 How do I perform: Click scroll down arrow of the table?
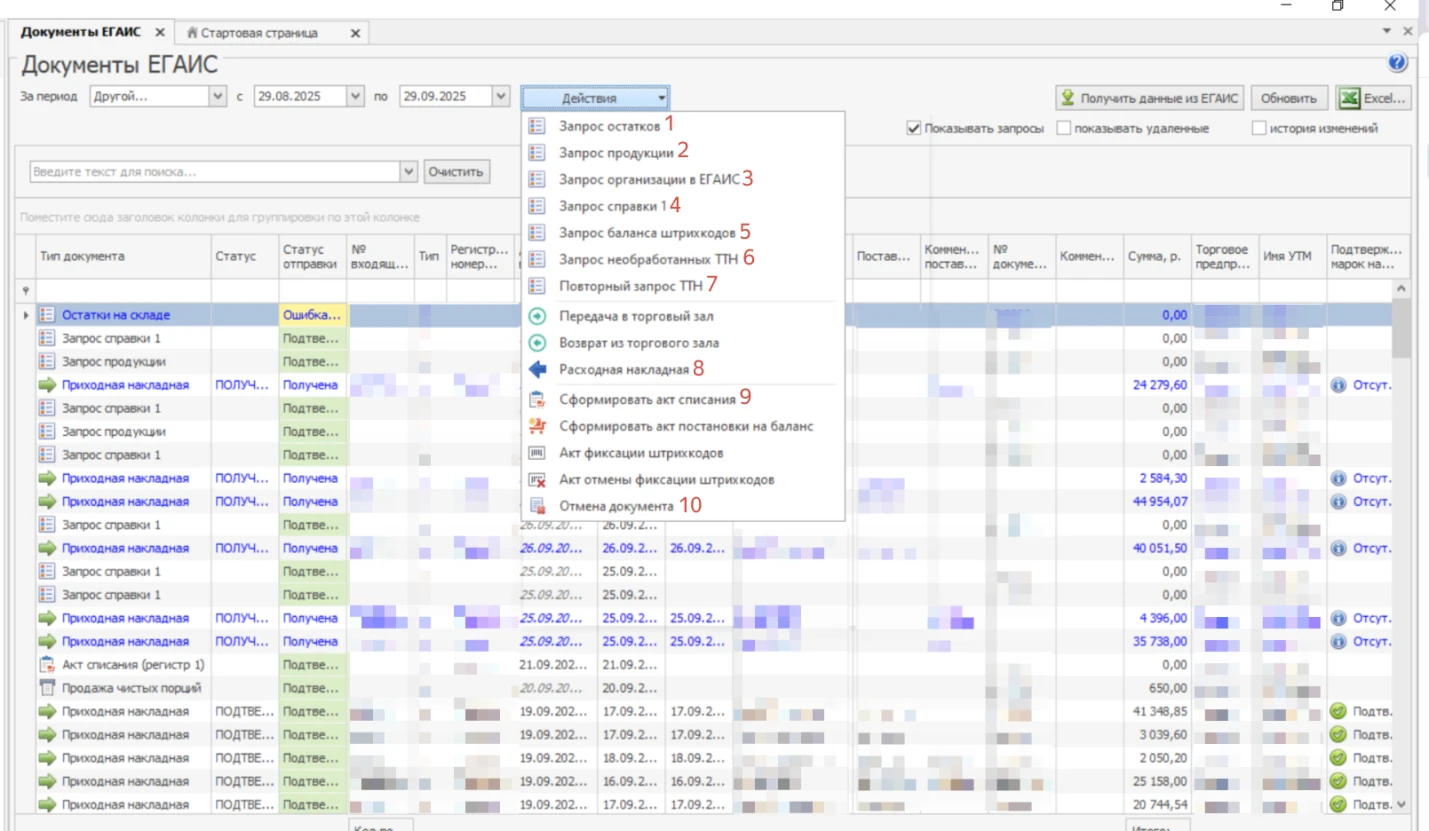coord(1400,804)
